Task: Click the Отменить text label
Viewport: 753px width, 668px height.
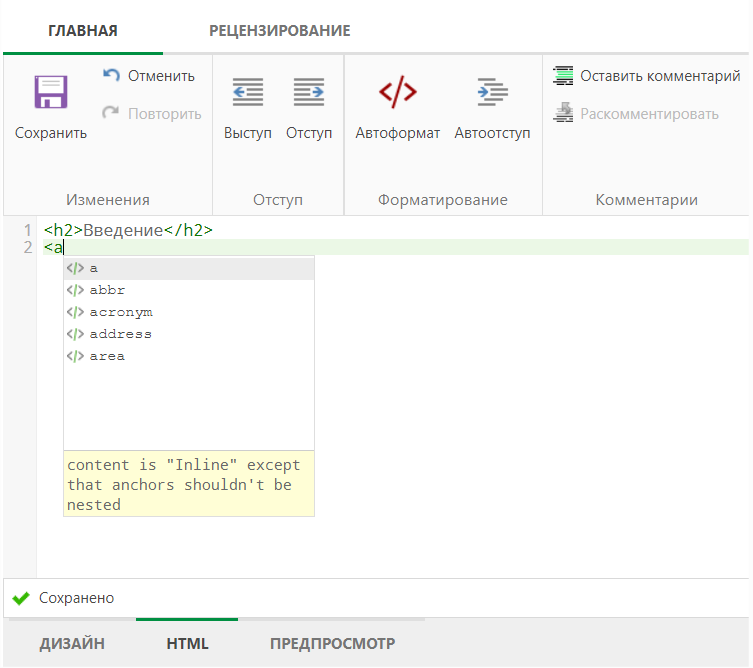Action: pyautogui.click(x=161, y=76)
